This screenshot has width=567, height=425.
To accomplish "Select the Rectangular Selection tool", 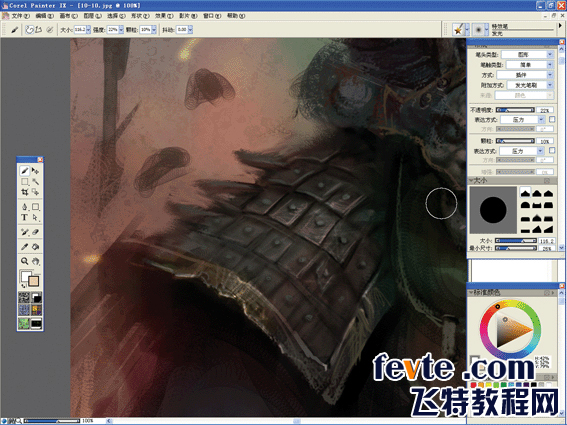I will [x=25, y=181].
